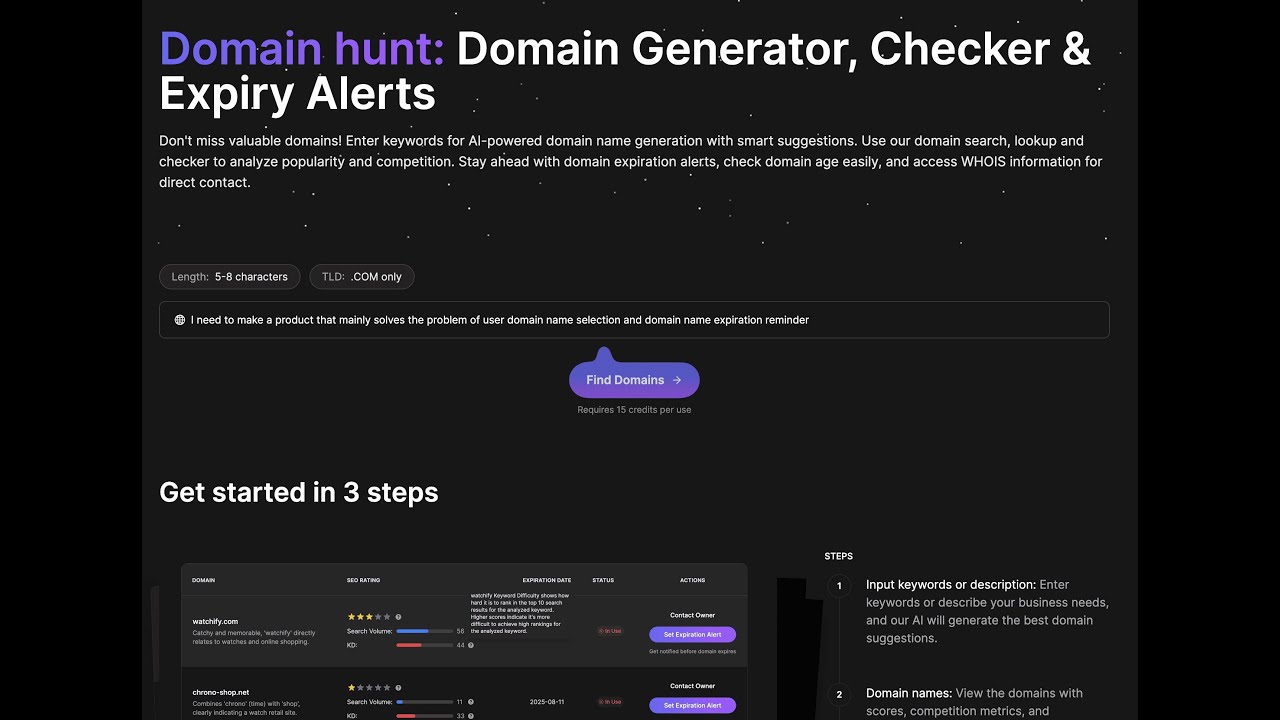
Task: Click the 'Get started in 3 steps' heading
Action: point(299,492)
